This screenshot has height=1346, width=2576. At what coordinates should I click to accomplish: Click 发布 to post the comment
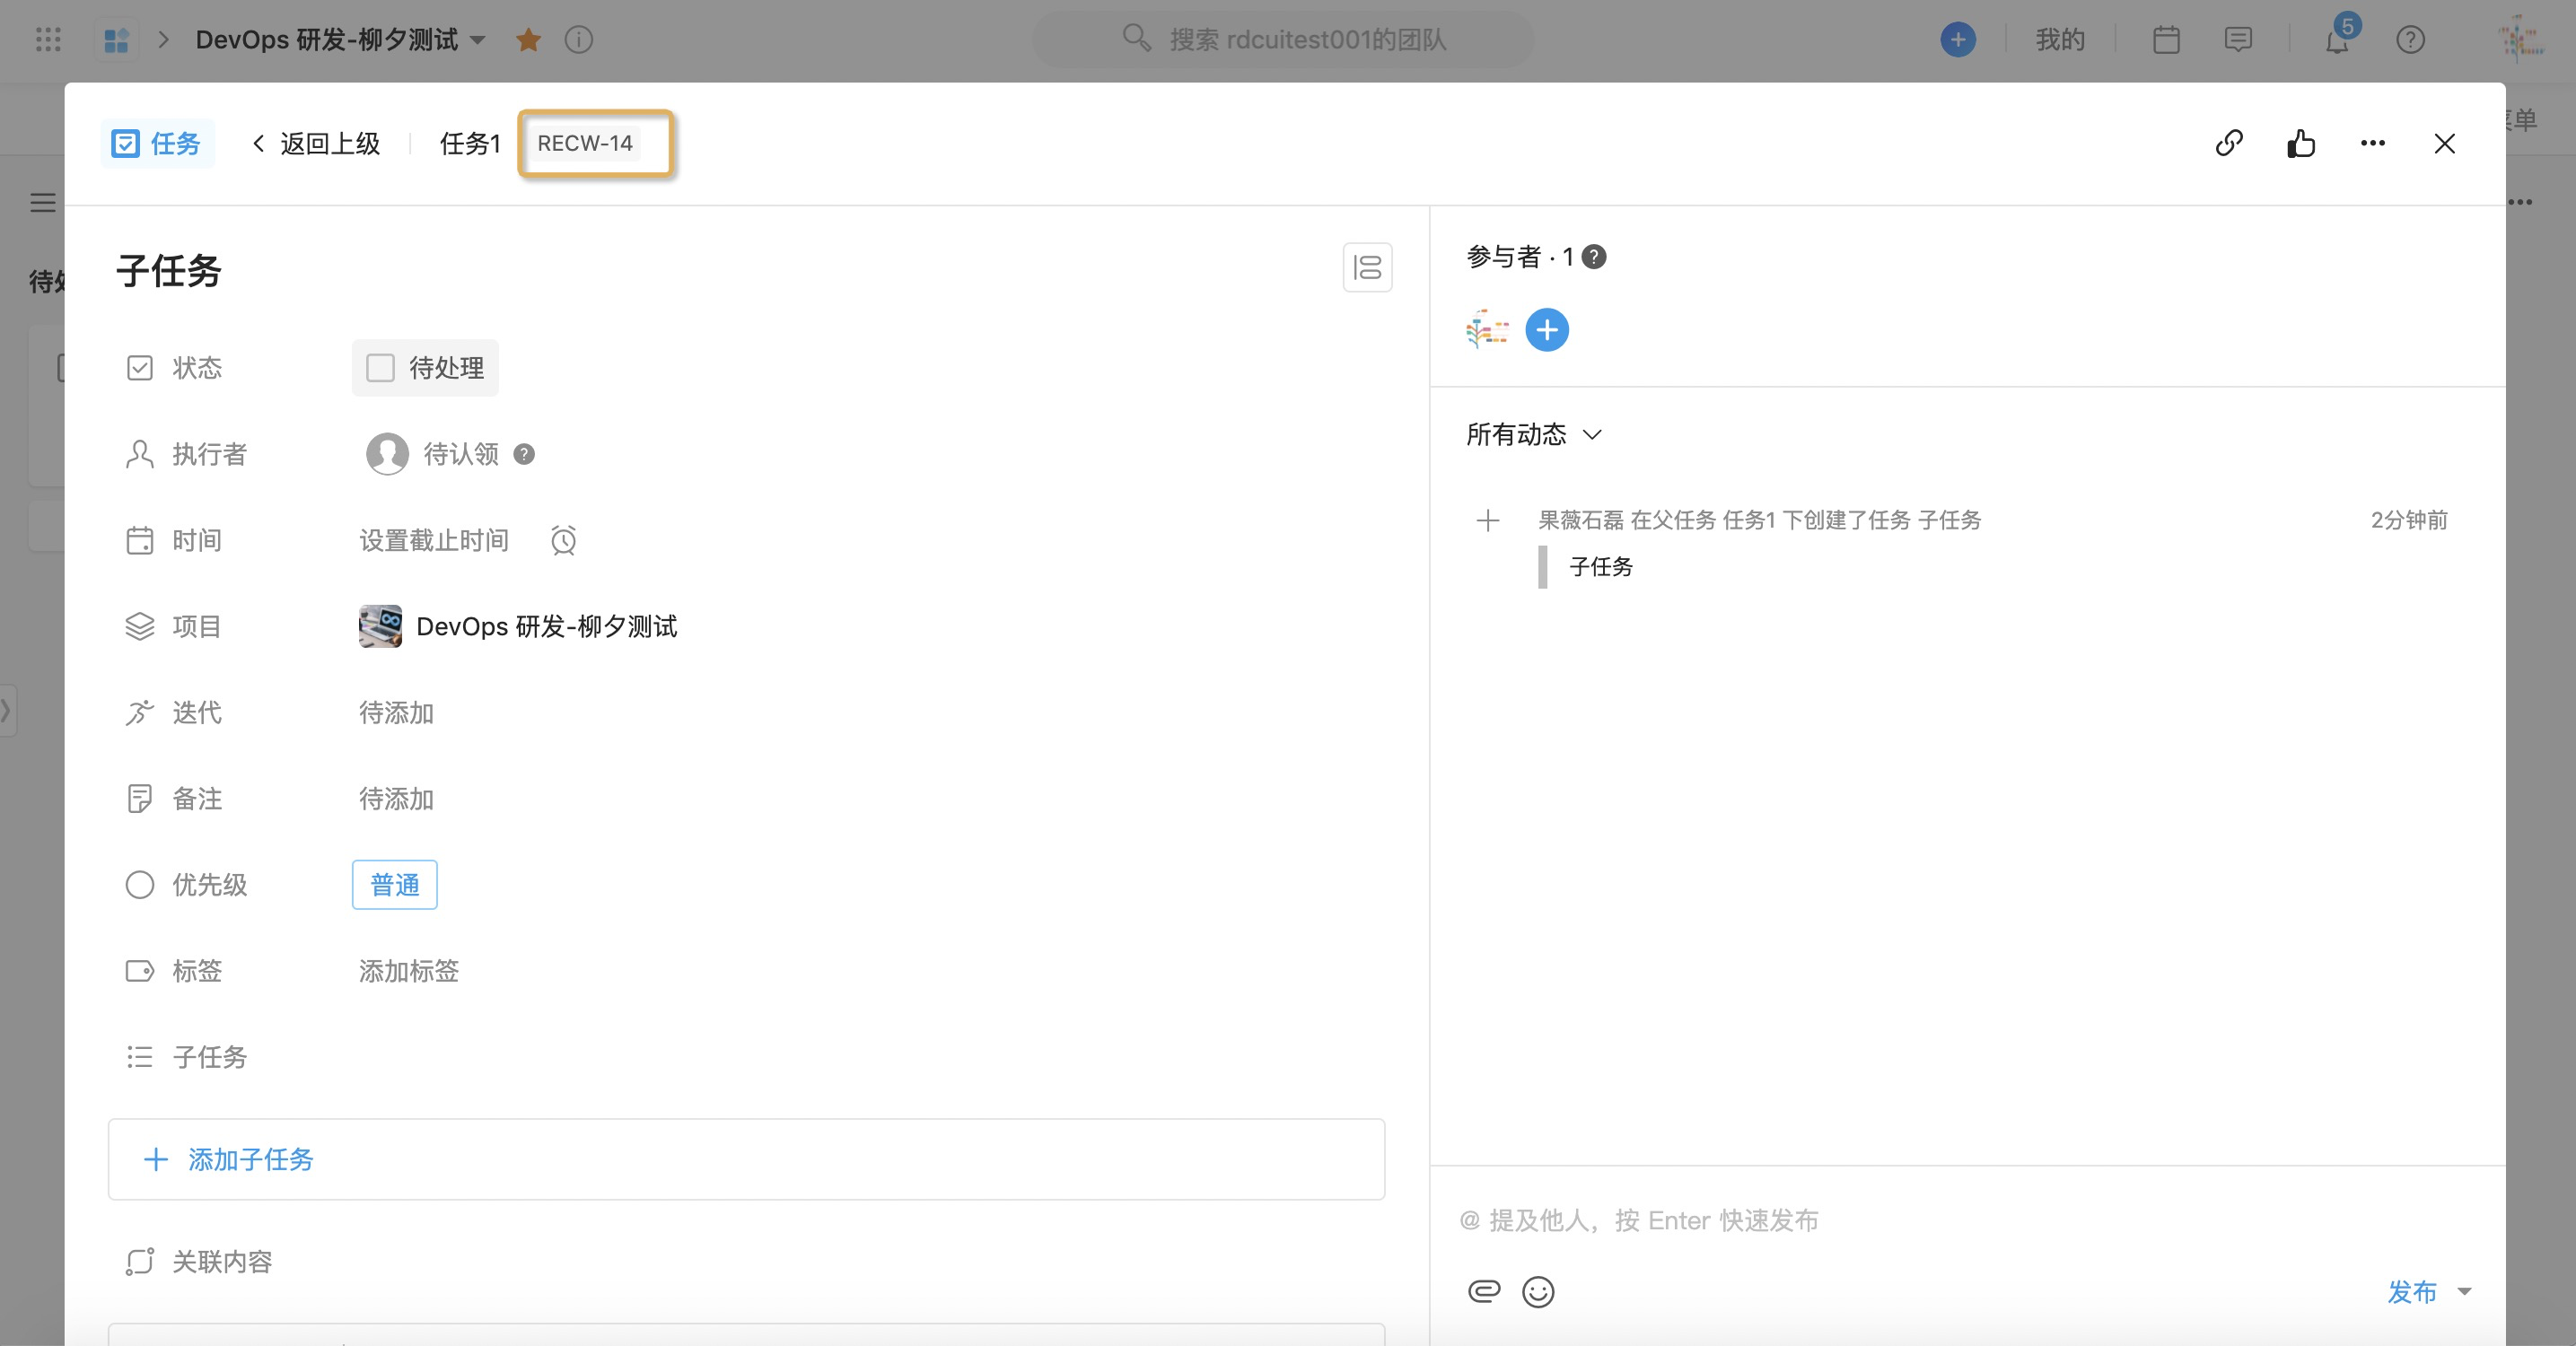pyautogui.click(x=2411, y=1291)
